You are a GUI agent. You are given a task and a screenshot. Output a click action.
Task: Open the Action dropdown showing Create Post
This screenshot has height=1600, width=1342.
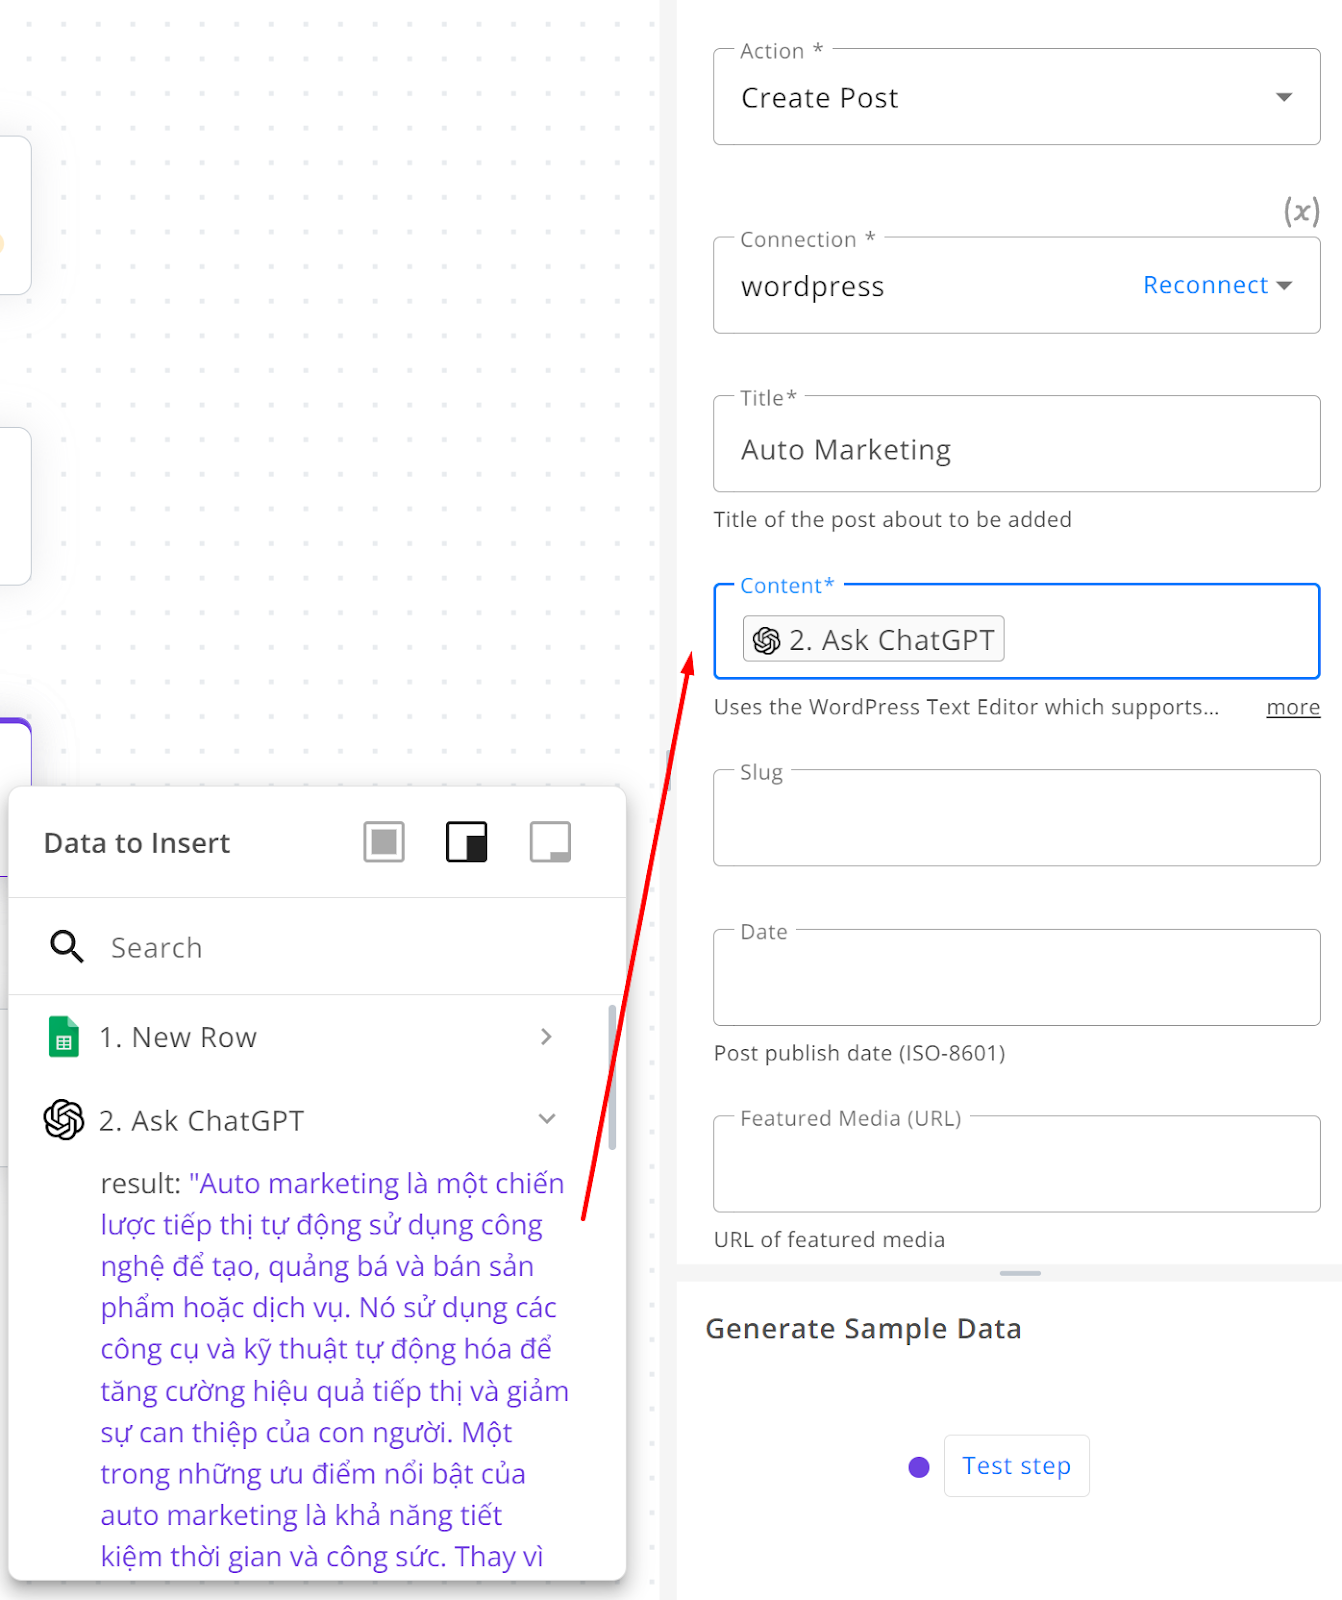1016,97
